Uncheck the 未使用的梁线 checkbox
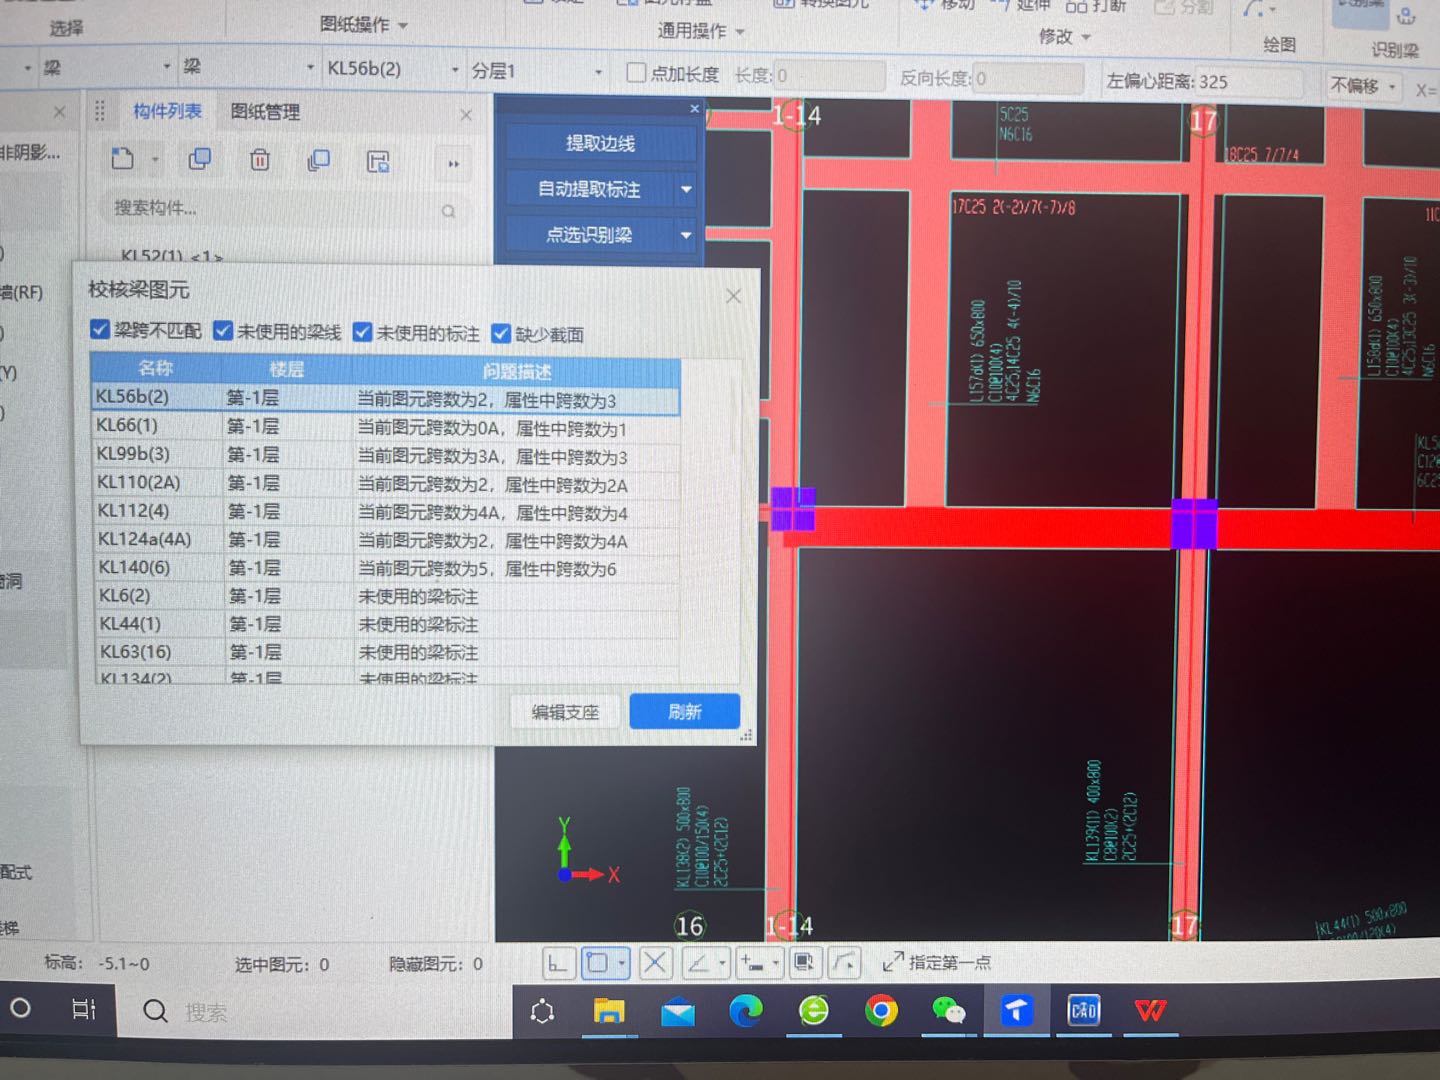The height and width of the screenshot is (1080, 1440). point(223,330)
